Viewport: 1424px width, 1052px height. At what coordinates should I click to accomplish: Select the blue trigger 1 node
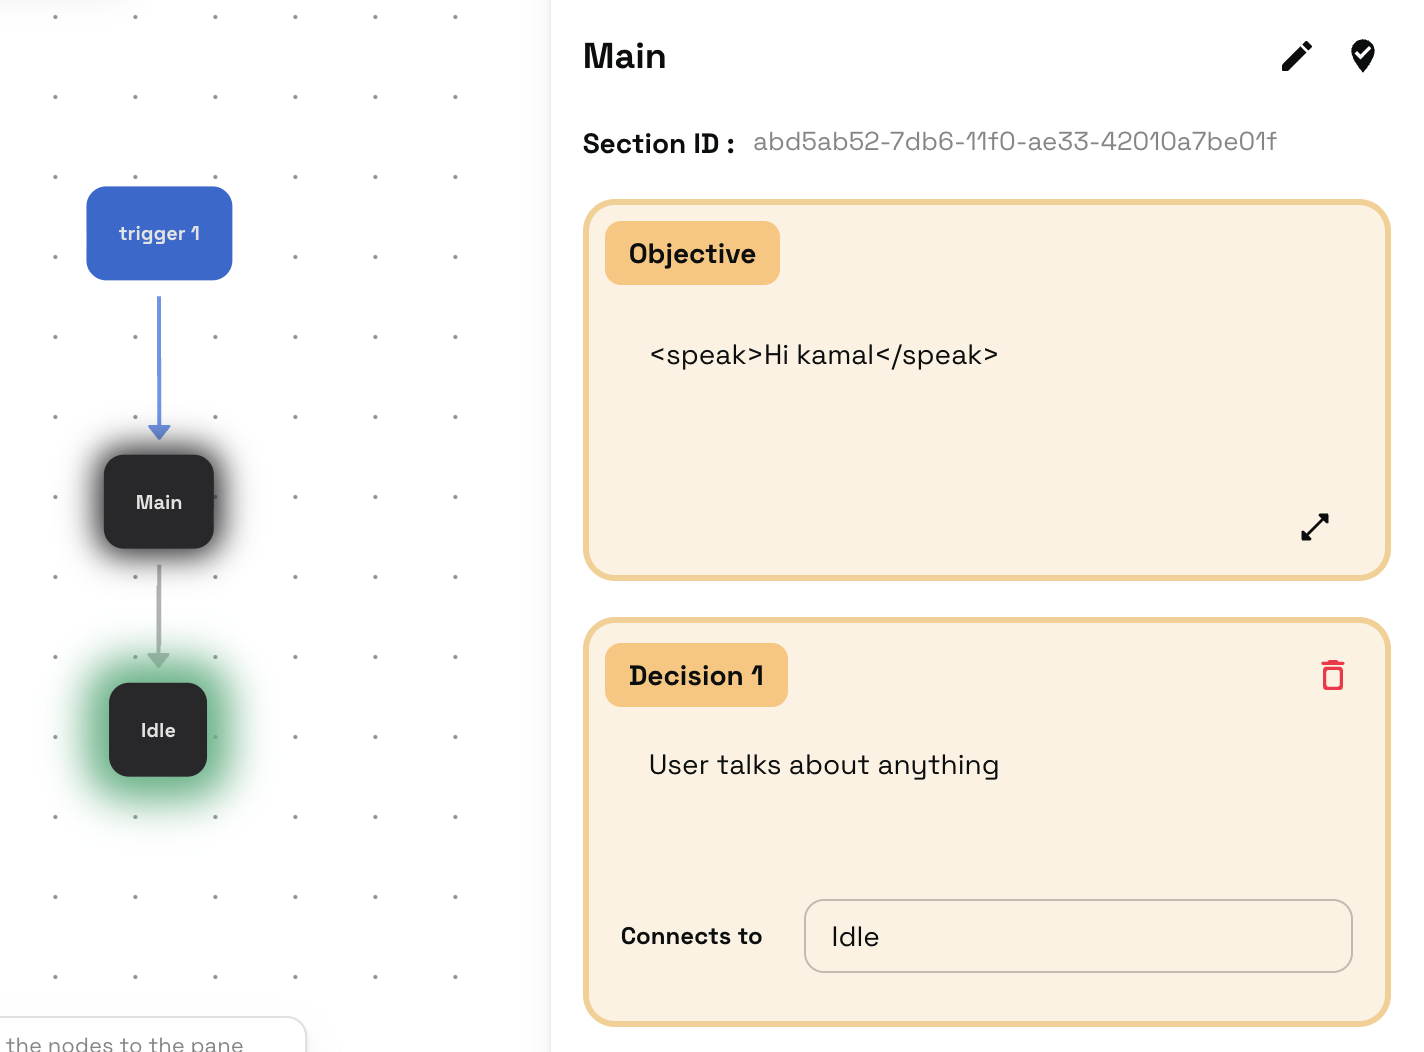click(x=159, y=233)
